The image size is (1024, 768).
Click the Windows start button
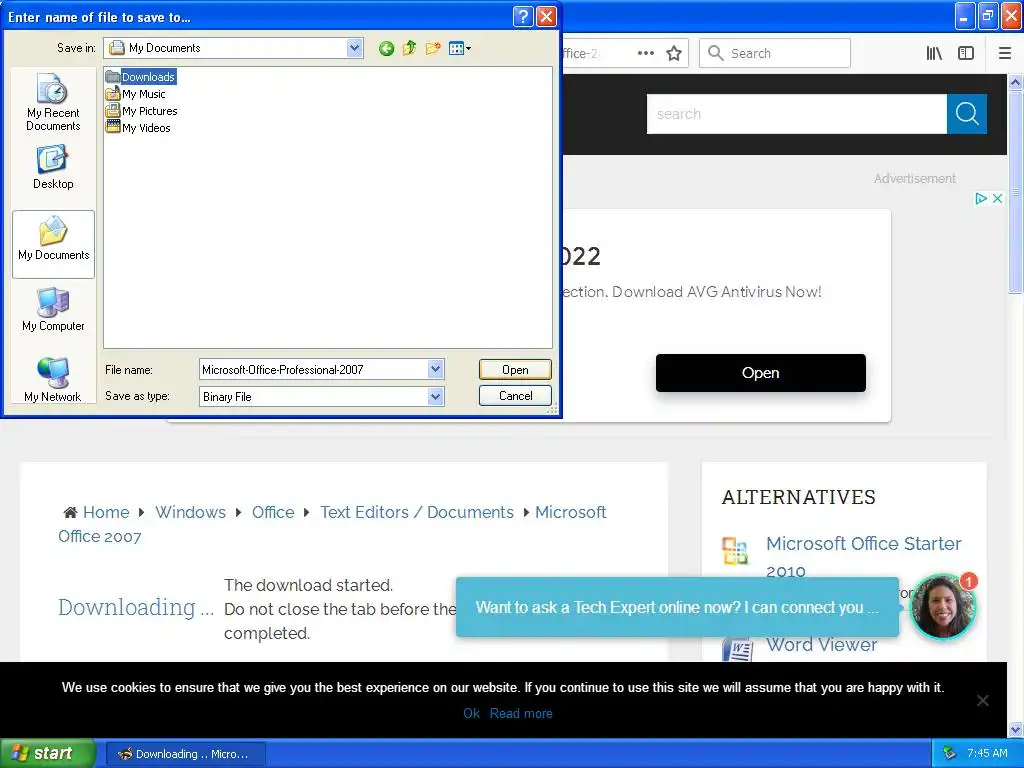coord(48,753)
